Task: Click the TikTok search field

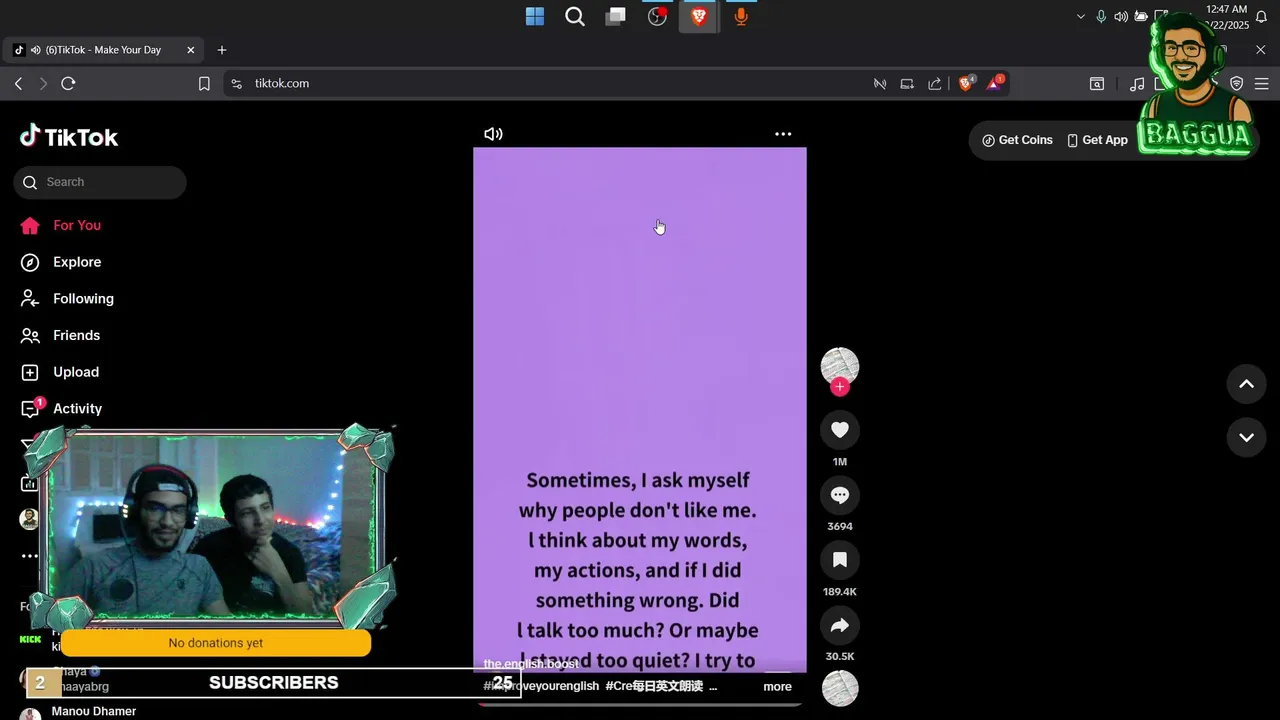Action: (x=100, y=182)
